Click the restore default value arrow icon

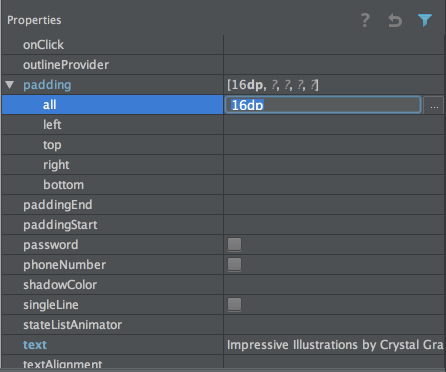[395, 21]
